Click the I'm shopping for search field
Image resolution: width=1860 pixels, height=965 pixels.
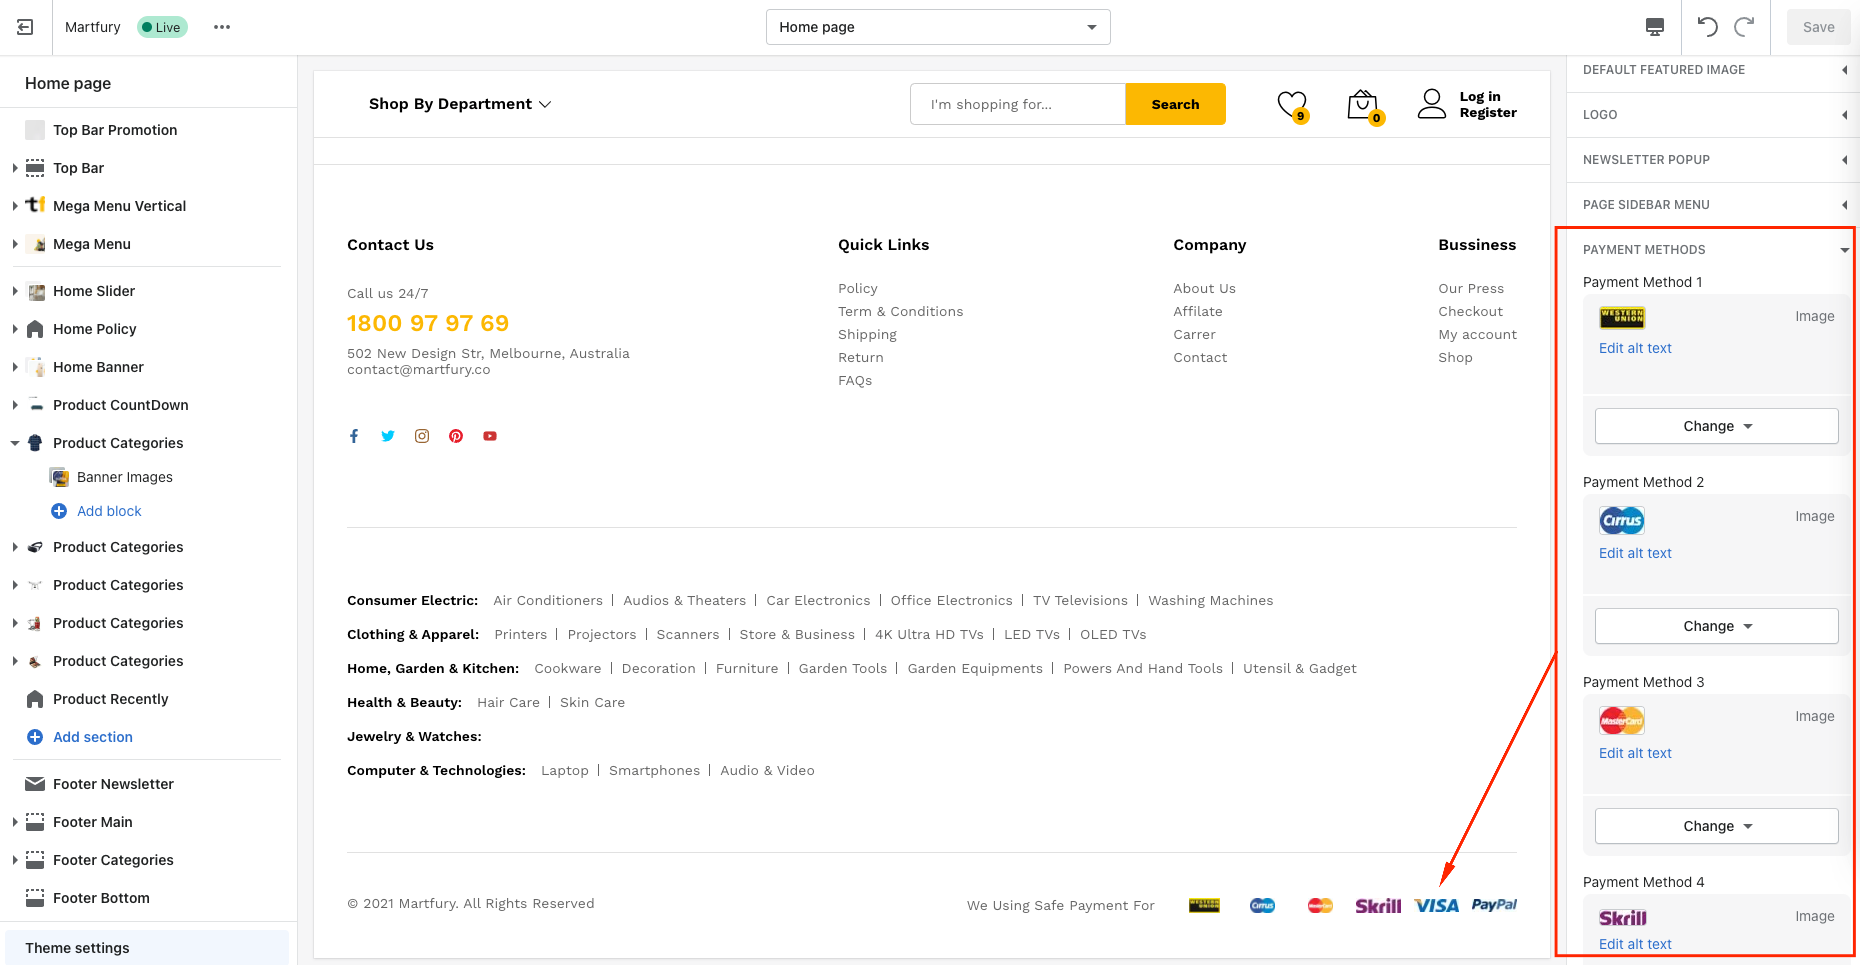tap(1017, 104)
